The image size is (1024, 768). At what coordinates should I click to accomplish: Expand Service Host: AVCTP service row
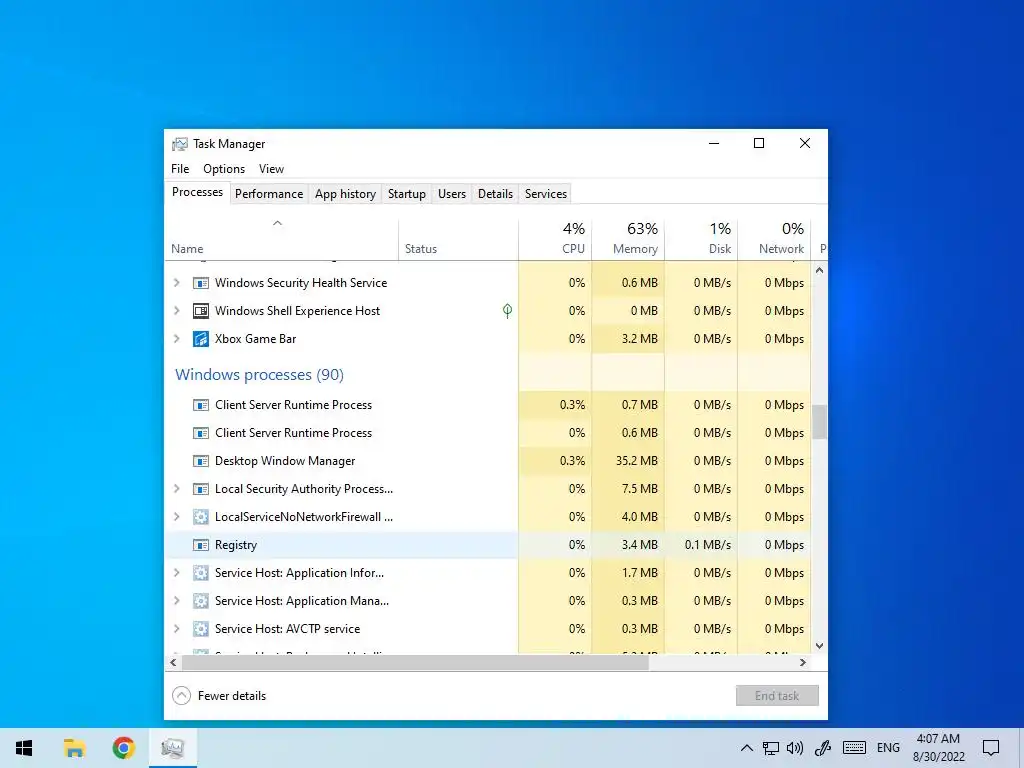176,630
